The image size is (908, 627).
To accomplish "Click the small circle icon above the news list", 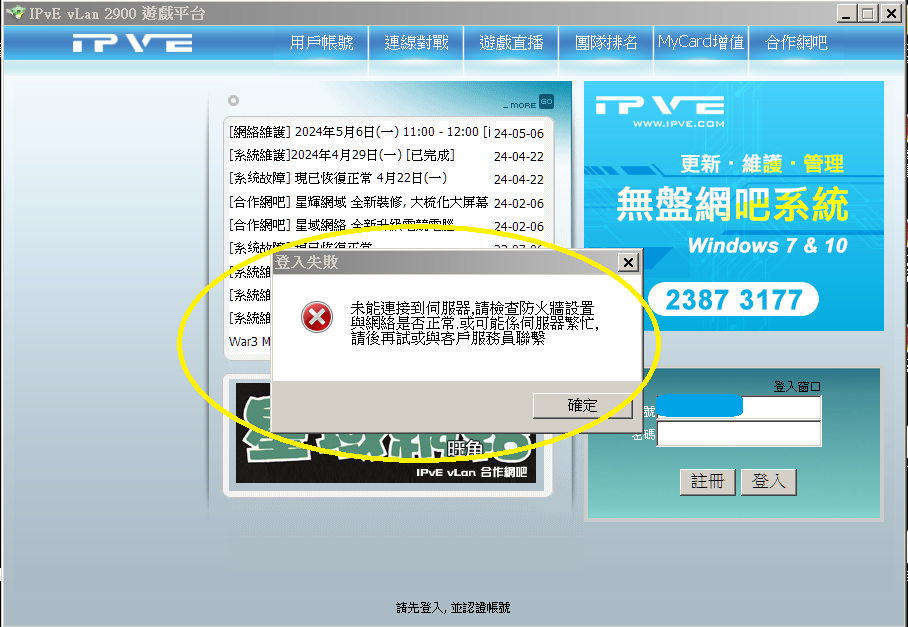I will click(x=233, y=101).
